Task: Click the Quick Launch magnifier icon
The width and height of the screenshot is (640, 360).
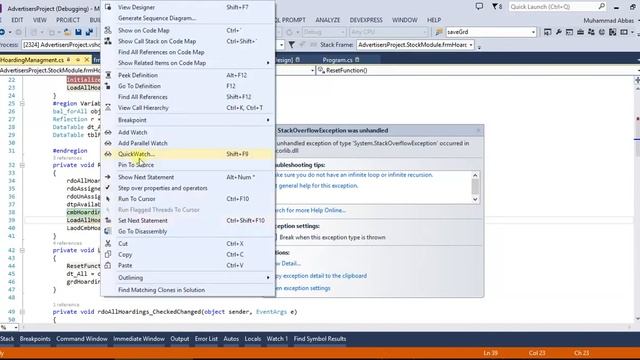Action: coord(602,7)
